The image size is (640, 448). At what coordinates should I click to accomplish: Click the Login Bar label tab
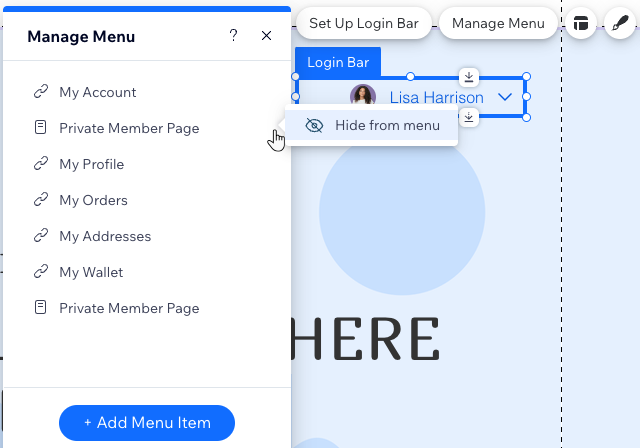(x=338, y=62)
